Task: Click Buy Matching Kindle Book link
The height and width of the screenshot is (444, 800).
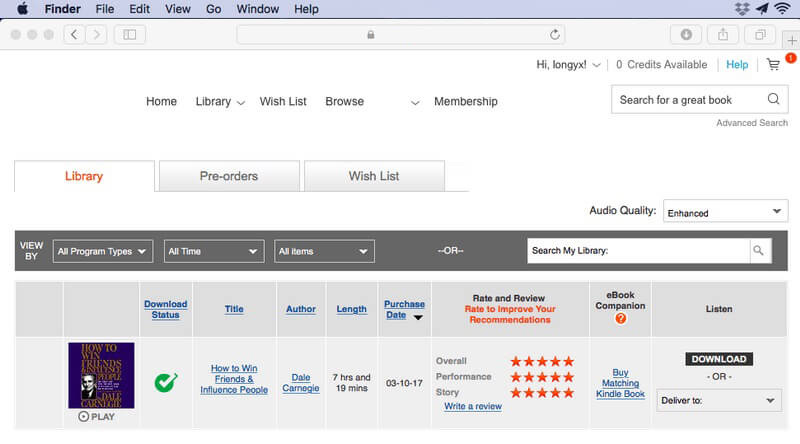Action: [620, 383]
